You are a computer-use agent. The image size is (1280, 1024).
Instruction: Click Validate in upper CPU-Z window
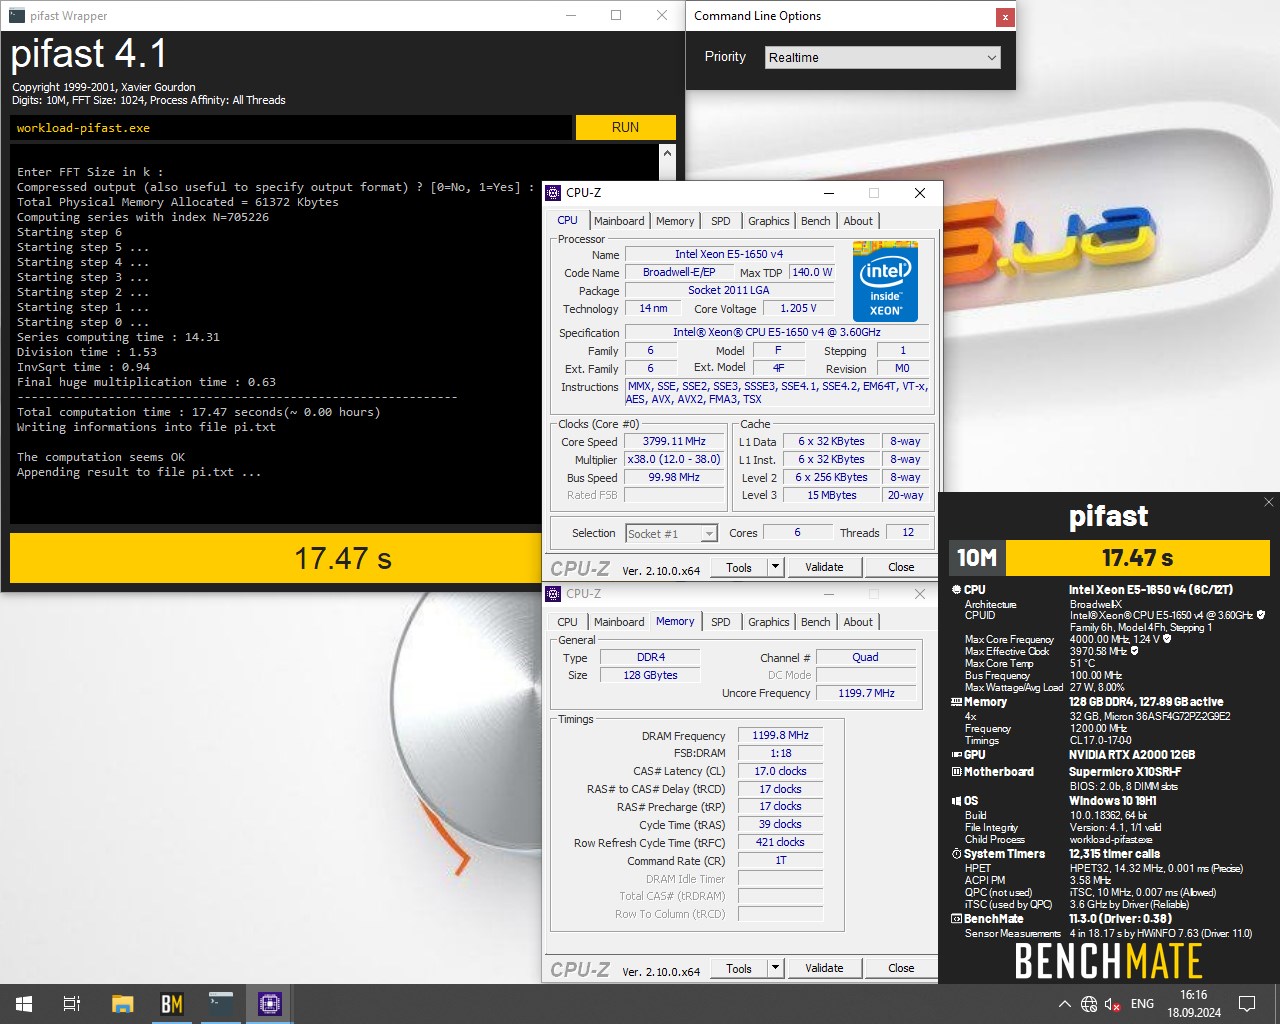(824, 567)
